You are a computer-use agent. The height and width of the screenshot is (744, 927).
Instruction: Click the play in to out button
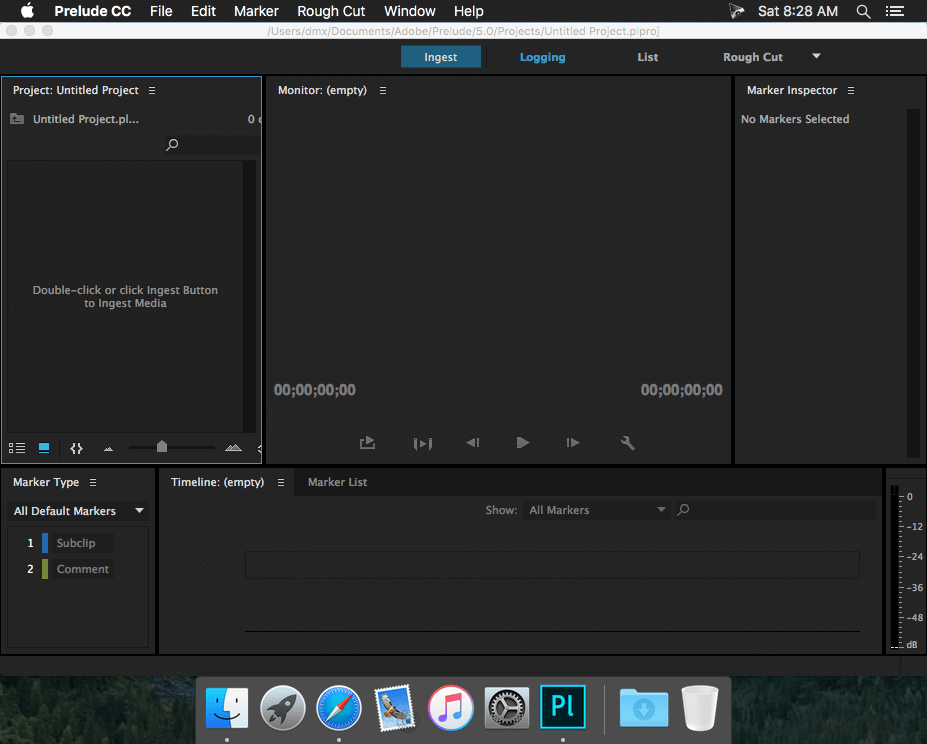(423, 443)
